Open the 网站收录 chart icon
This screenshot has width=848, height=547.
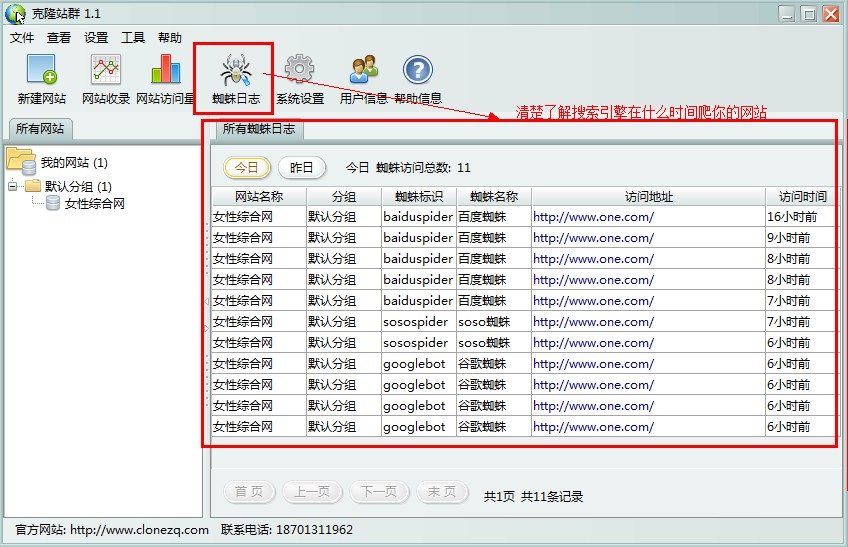(105, 70)
